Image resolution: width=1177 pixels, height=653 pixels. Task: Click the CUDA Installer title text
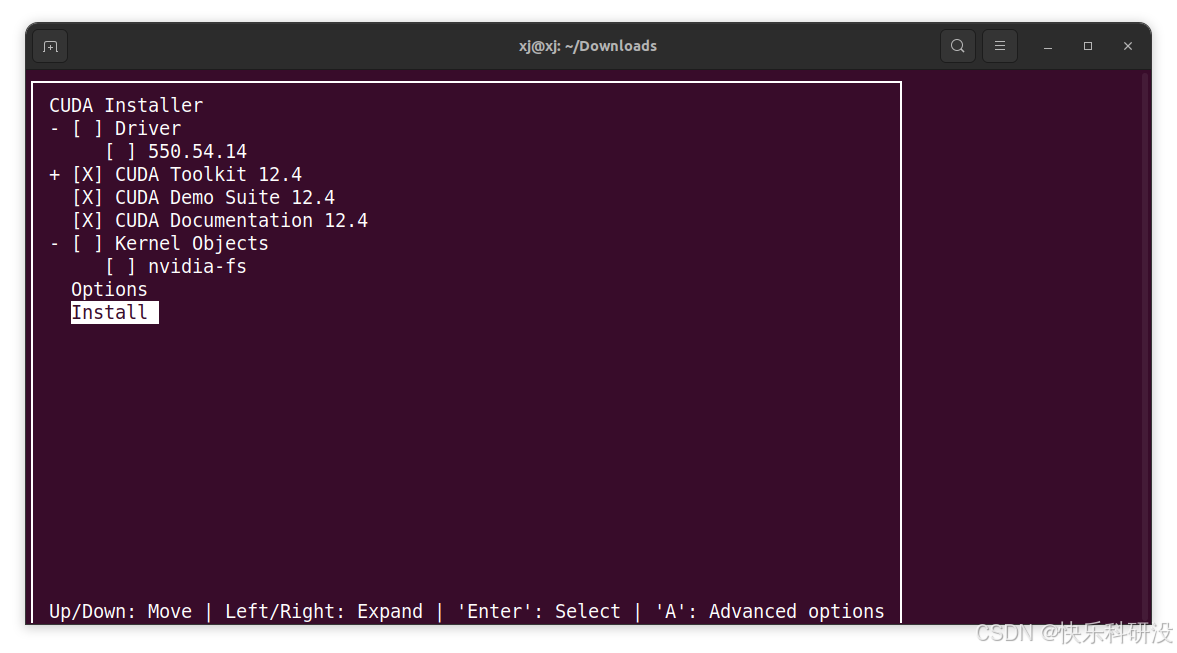(x=126, y=105)
